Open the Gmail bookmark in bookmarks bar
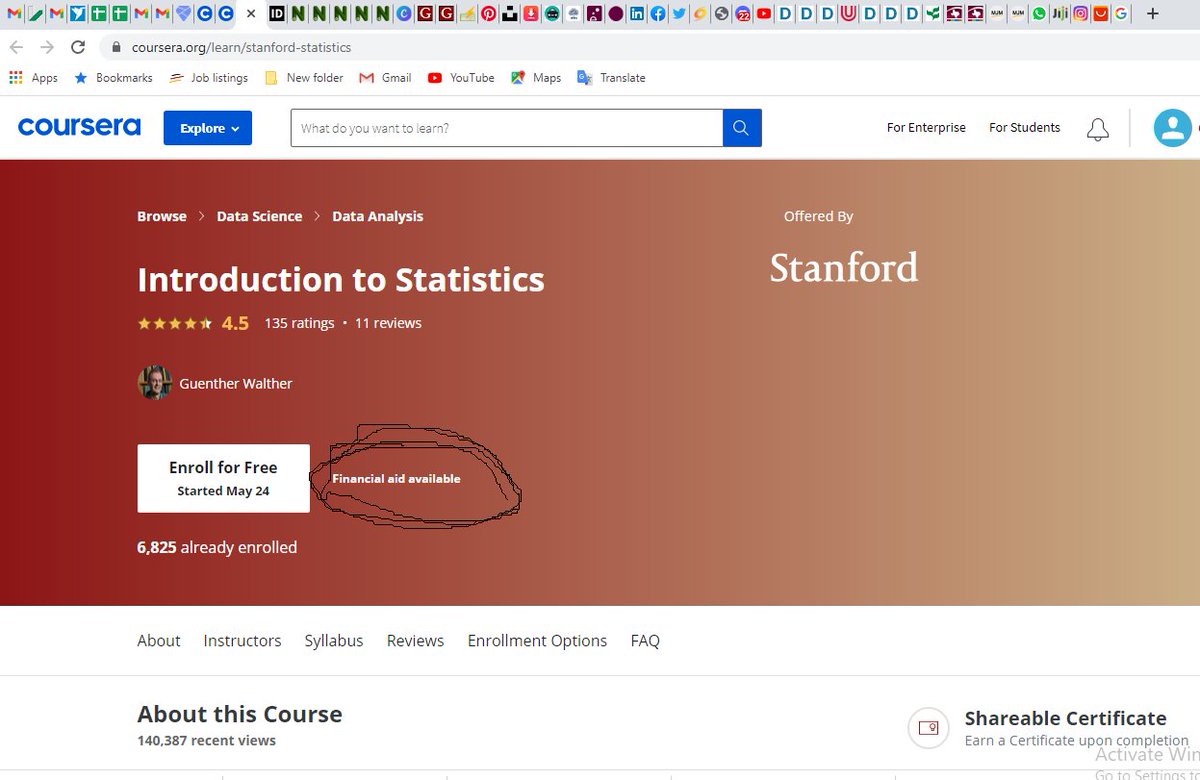 (385, 77)
